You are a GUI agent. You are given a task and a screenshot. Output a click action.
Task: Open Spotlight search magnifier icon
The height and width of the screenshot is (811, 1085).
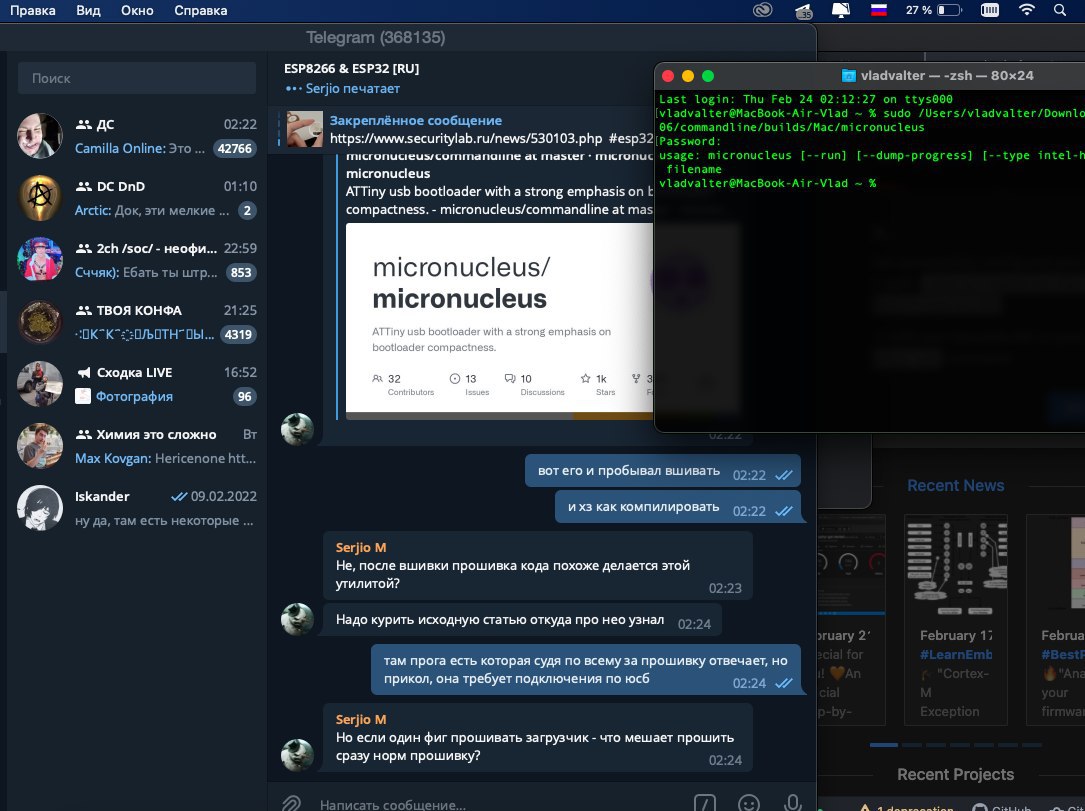[x=1059, y=10]
